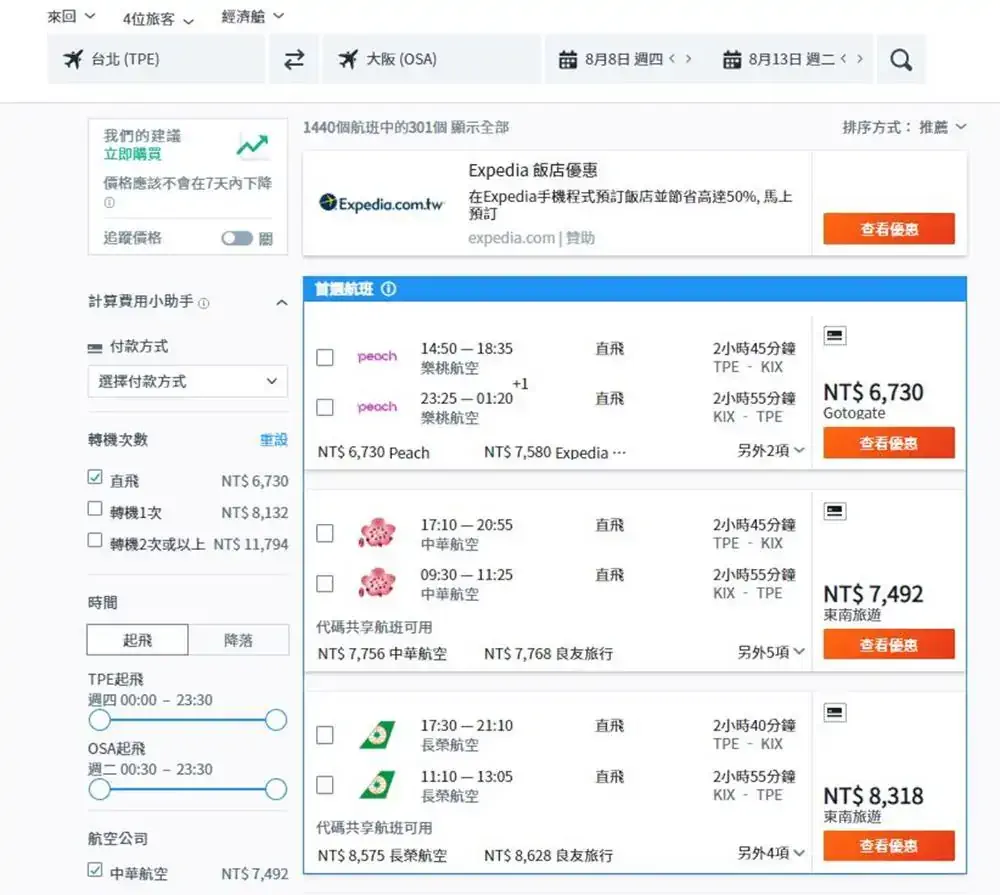
Task: Go to next day for 8月13日 return
Action: pos(860,59)
